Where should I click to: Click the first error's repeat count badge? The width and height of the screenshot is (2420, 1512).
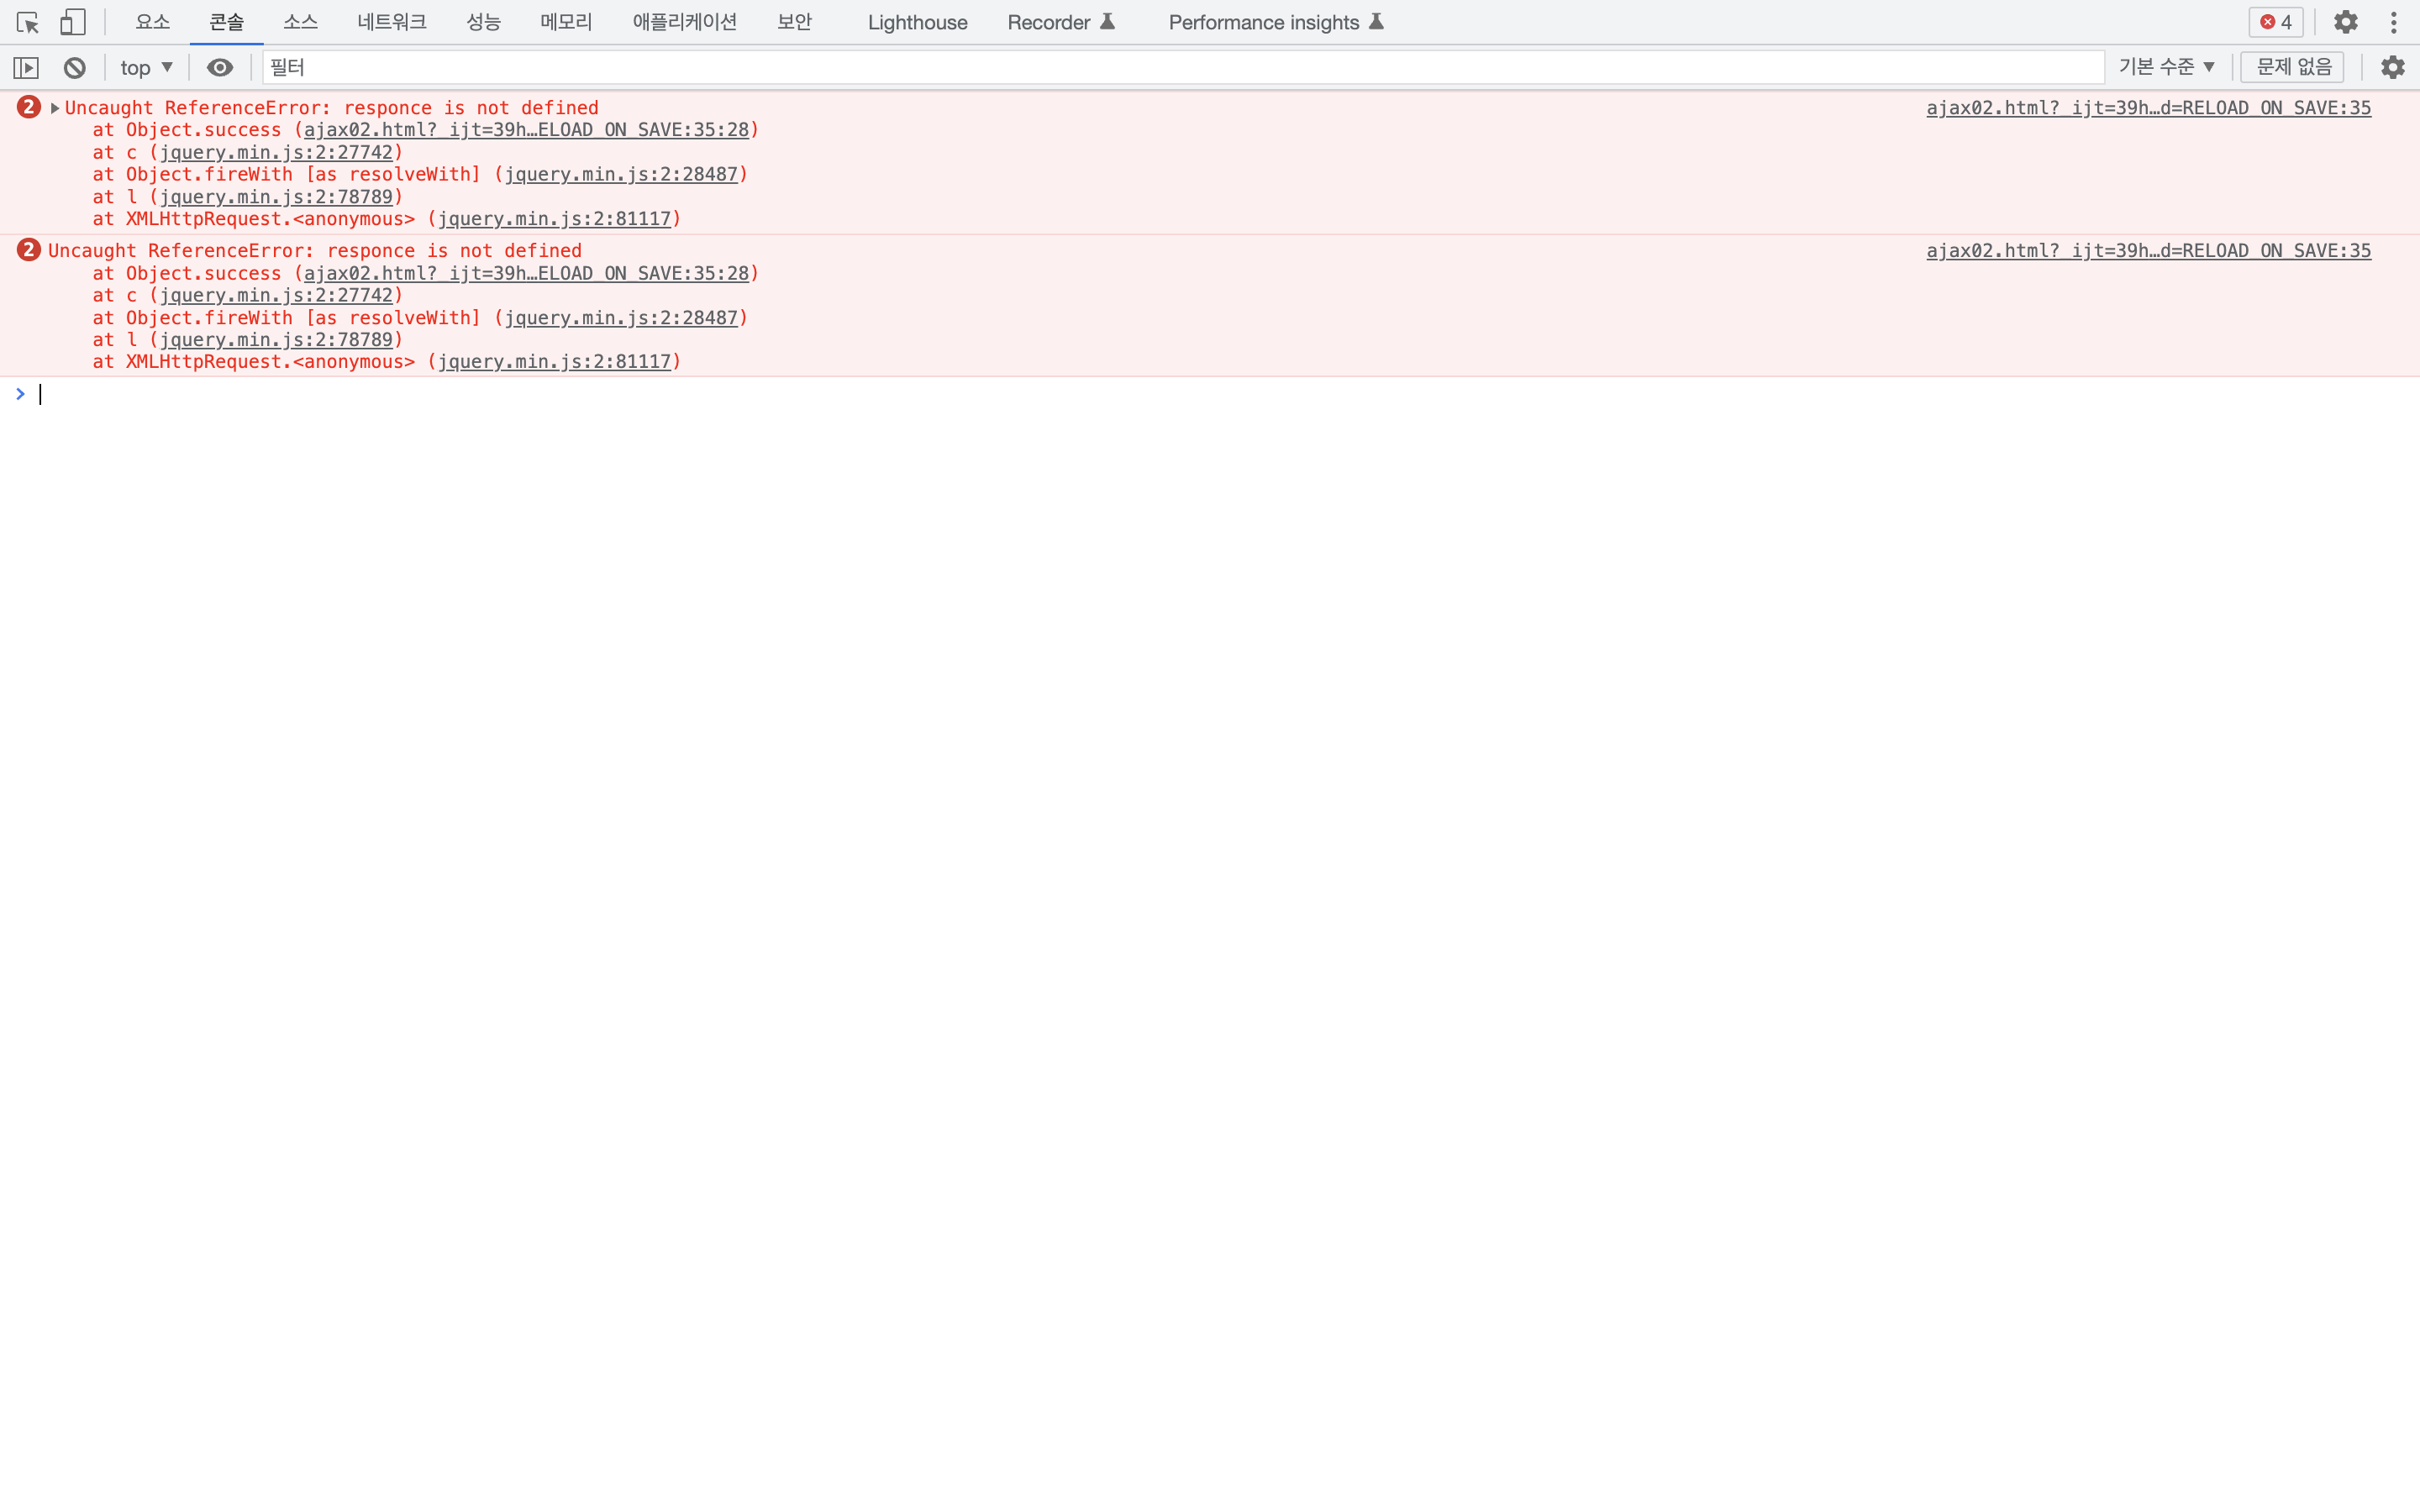point(29,107)
